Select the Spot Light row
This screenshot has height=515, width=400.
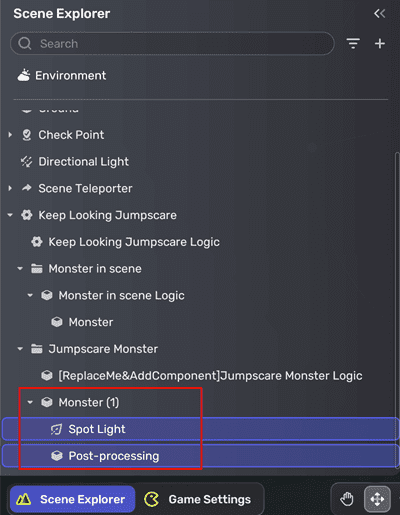[x=200, y=429]
